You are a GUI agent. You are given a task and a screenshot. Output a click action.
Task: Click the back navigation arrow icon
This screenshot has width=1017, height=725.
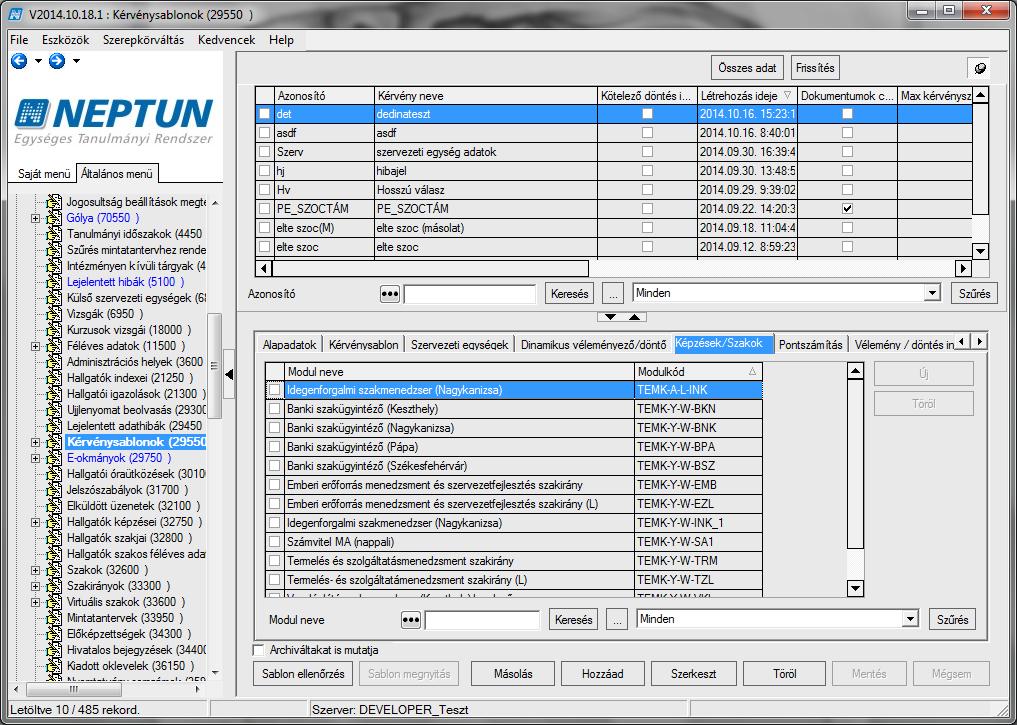click(19, 61)
